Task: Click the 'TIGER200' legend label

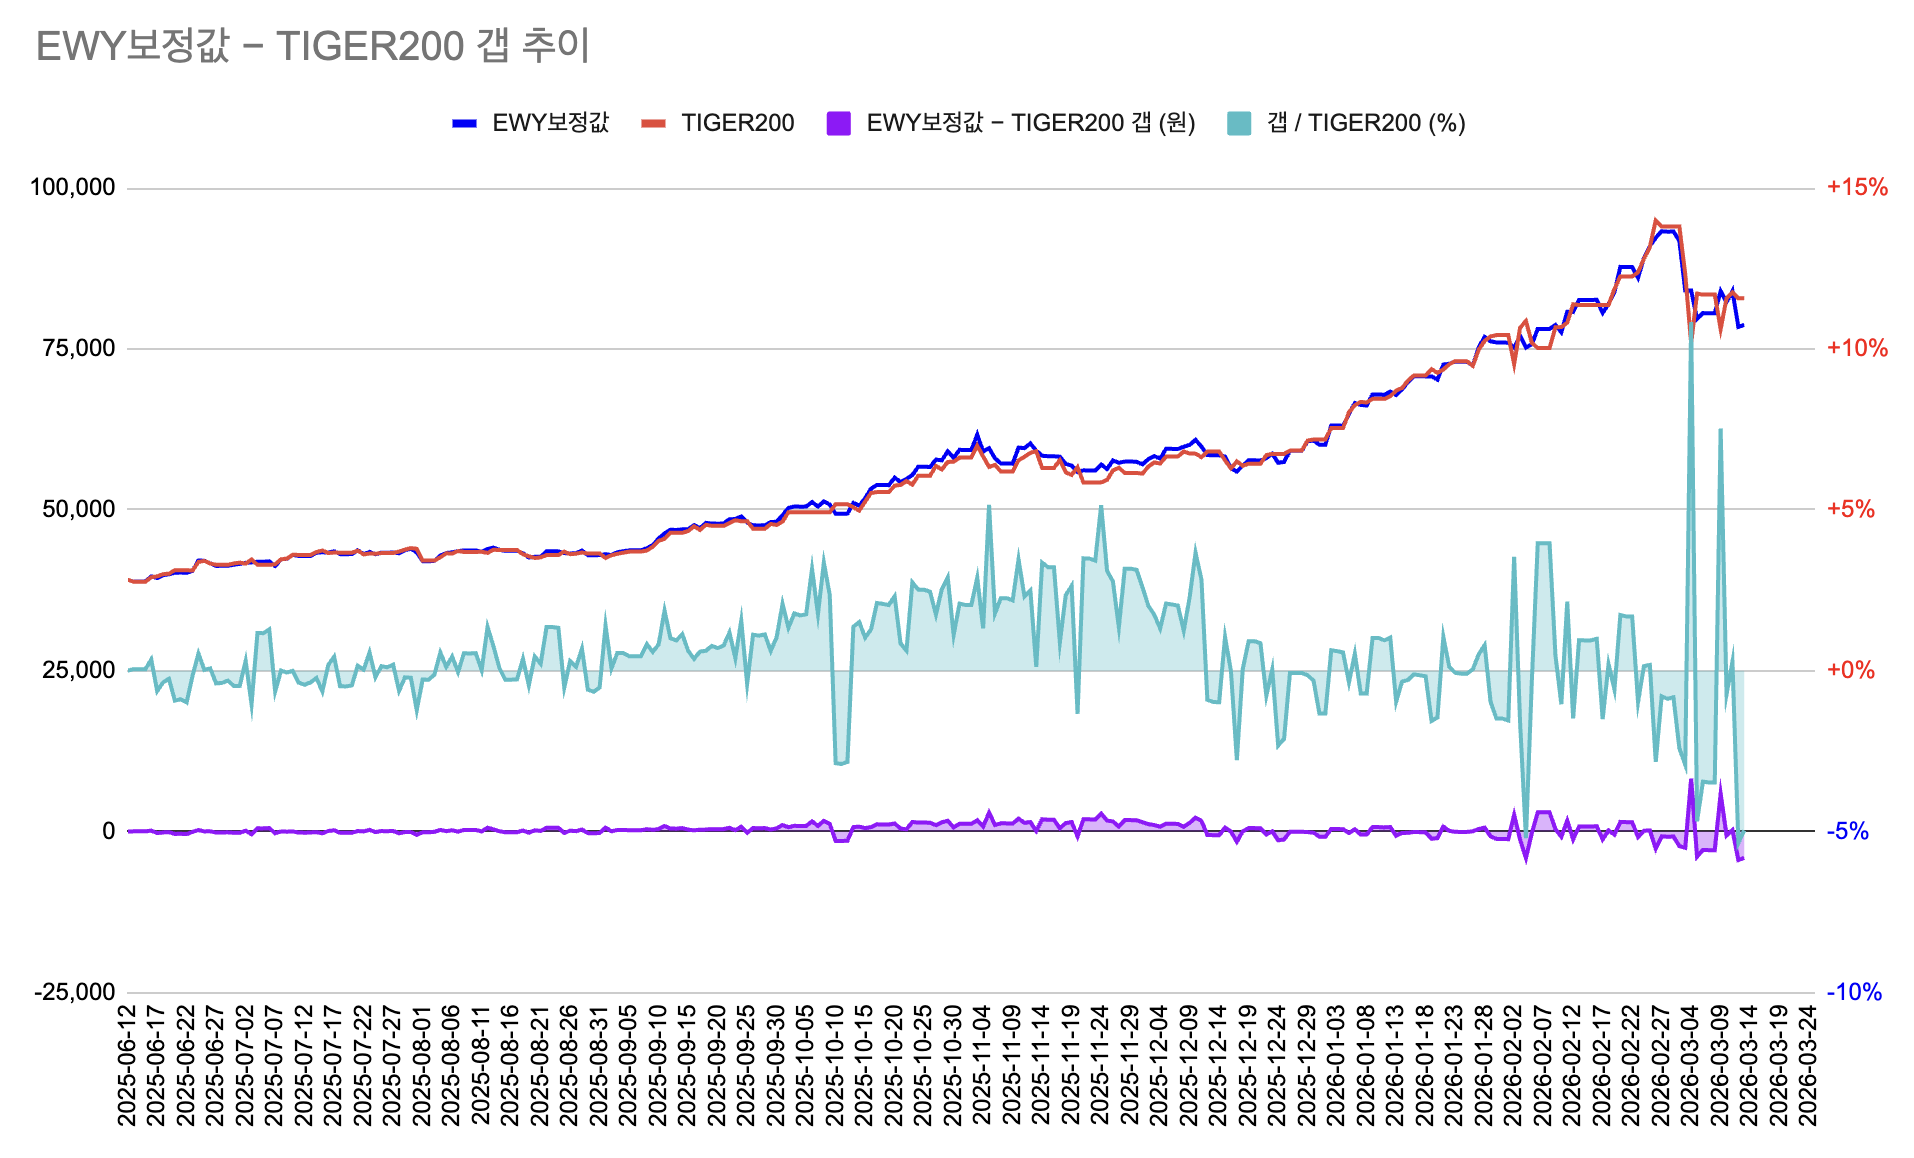Action: (x=738, y=123)
